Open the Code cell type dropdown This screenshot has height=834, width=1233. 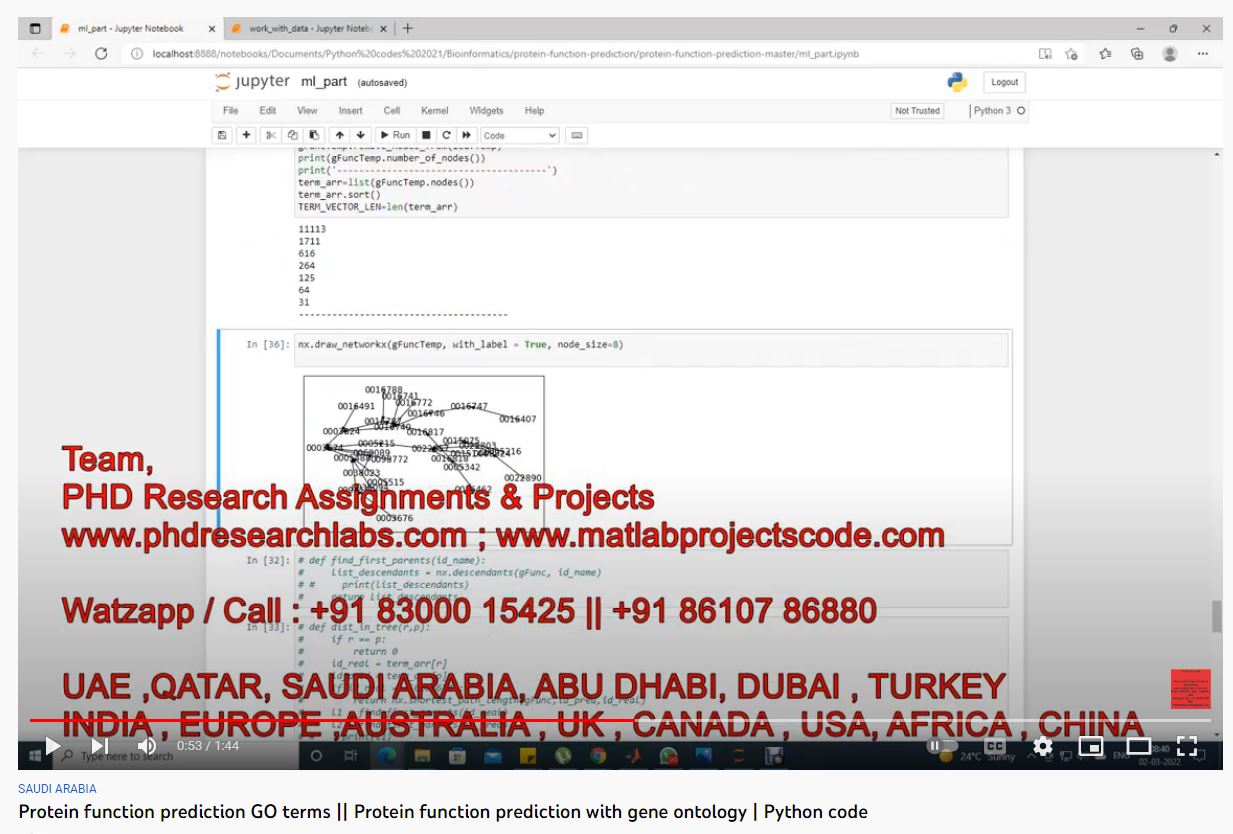[519, 135]
